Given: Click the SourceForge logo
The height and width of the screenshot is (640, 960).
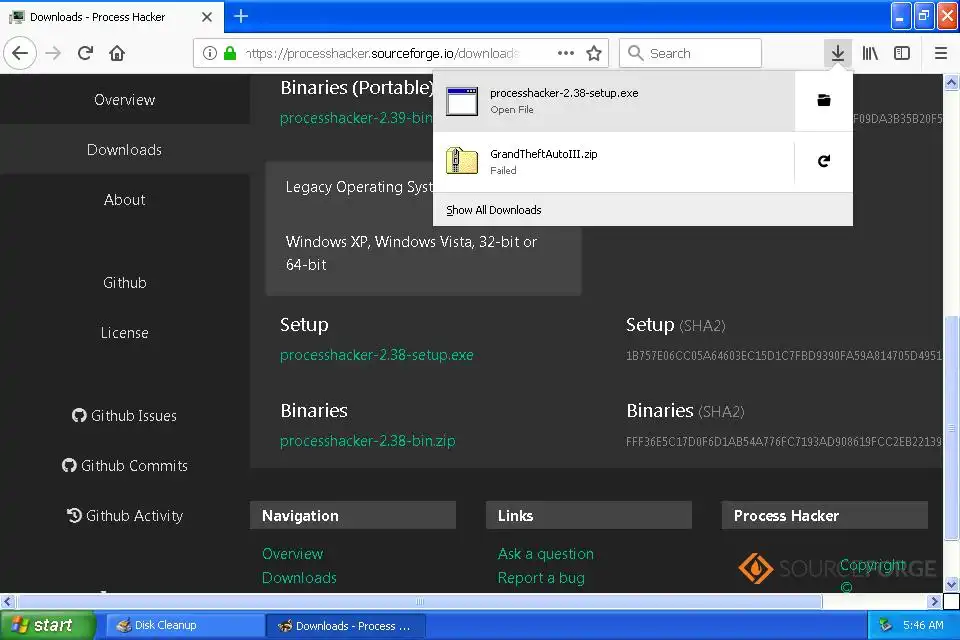Looking at the screenshot, I should (x=837, y=568).
